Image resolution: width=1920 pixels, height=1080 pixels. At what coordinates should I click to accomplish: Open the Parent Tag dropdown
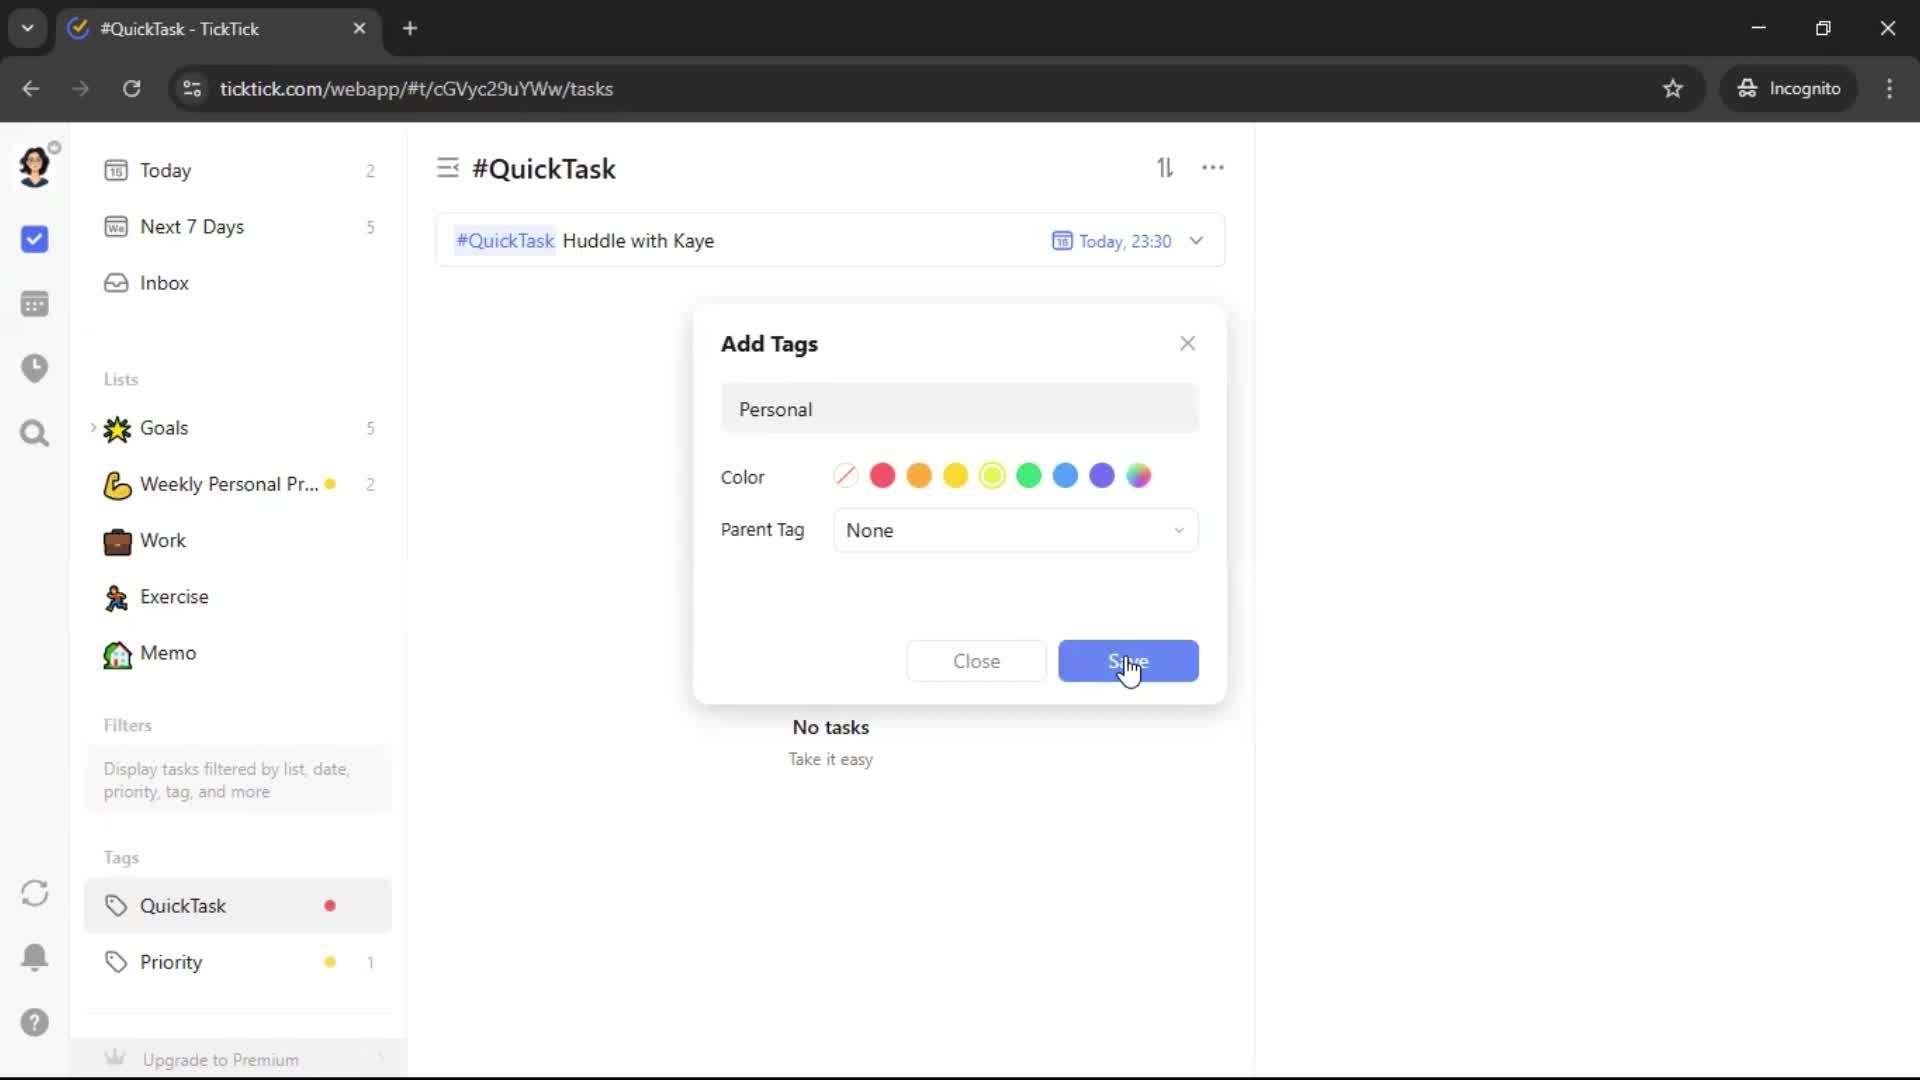(x=1015, y=531)
